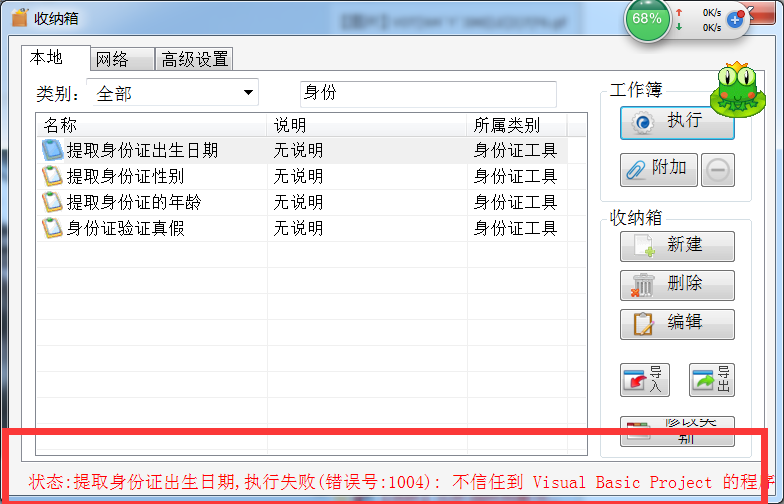784x504 pixels.
Task: Open the 类别 category dropdown
Action: point(173,94)
